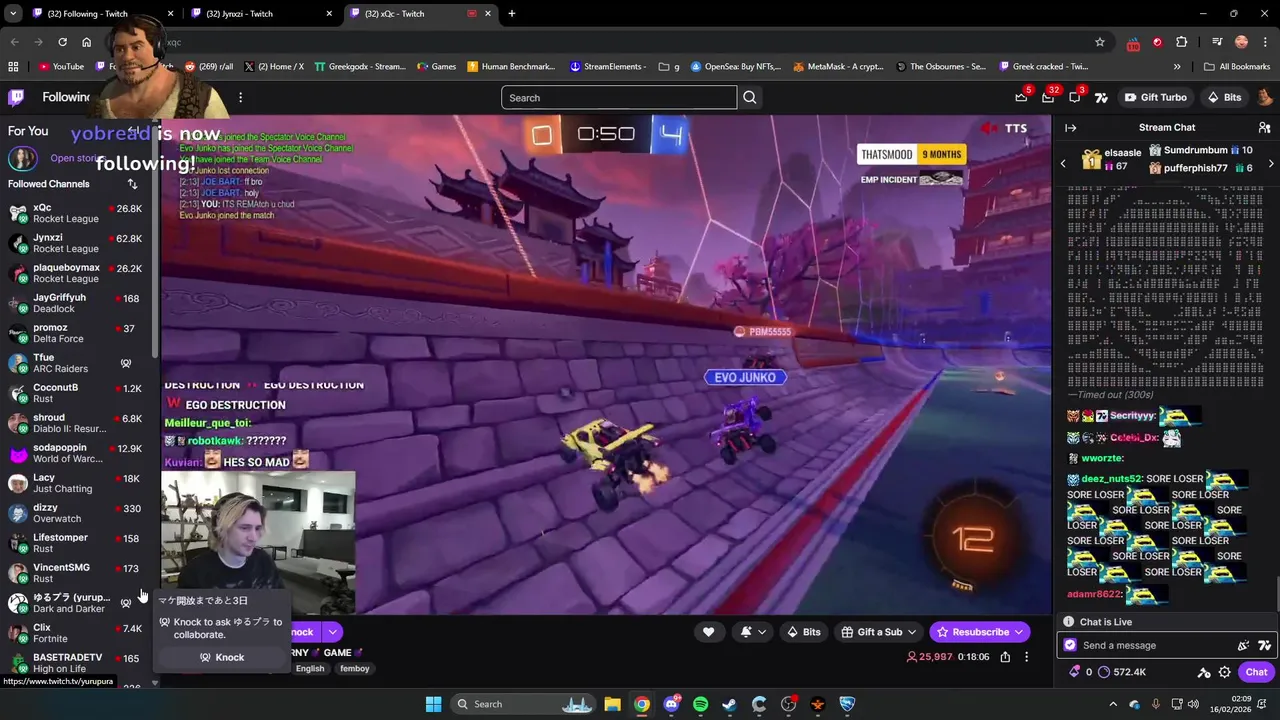This screenshot has height=720, width=1280.
Task: Click the purple Chat send button
Action: (x=1256, y=672)
